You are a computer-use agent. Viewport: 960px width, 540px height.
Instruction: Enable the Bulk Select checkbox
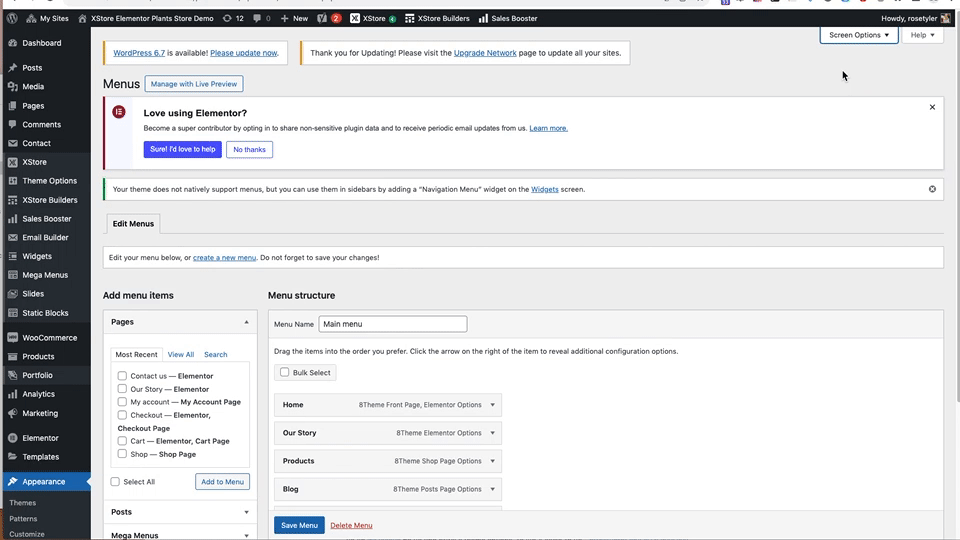coord(285,372)
